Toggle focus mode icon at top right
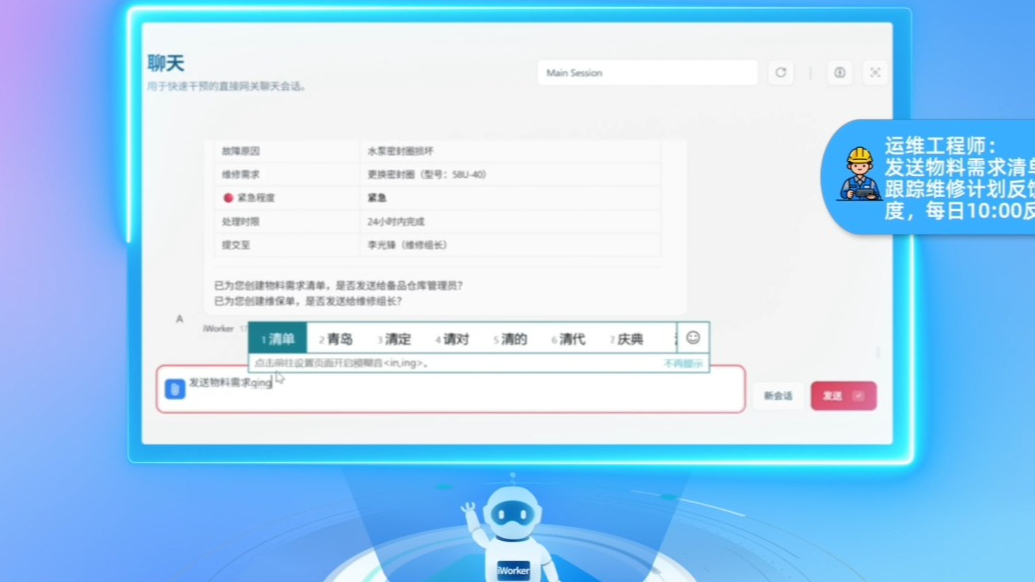This screenshot has height=582, width=1035. click(x=875, y=73)
